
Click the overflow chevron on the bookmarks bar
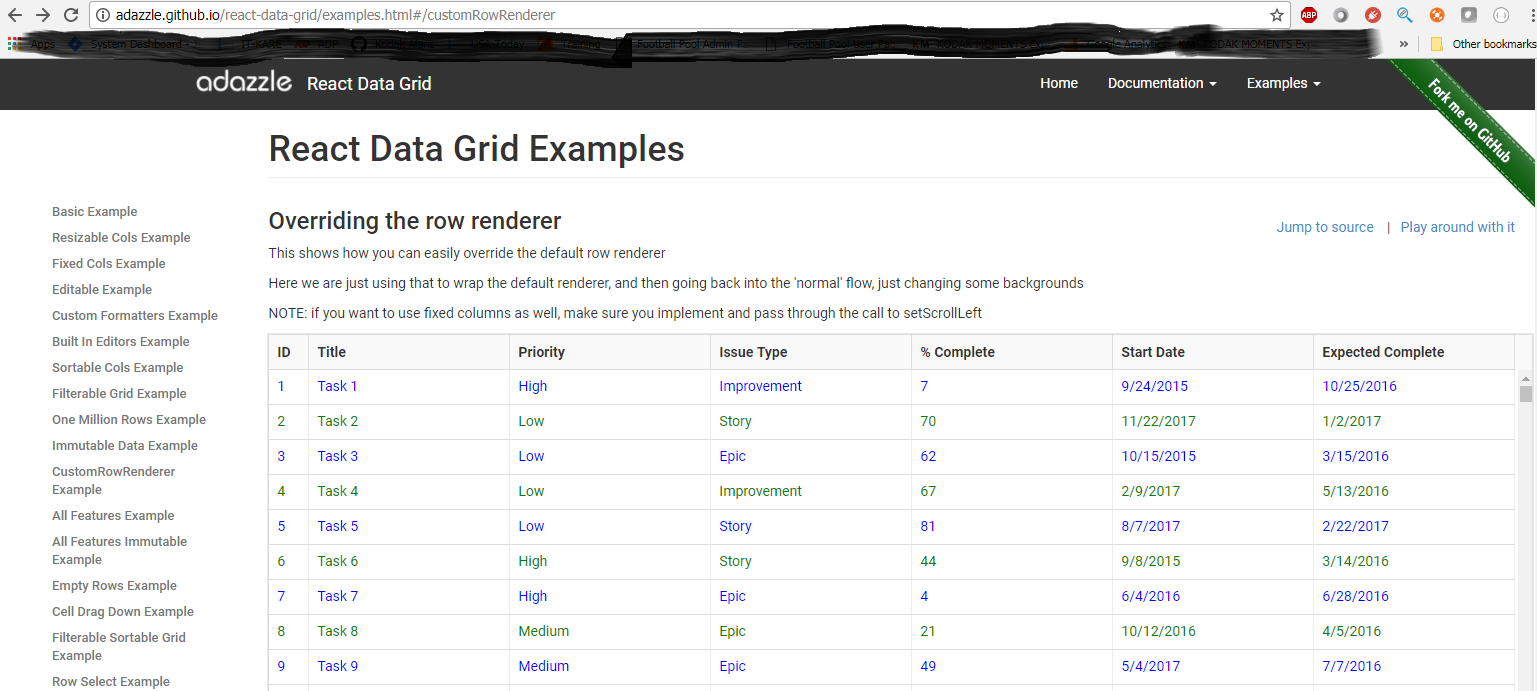point(1404,44)
